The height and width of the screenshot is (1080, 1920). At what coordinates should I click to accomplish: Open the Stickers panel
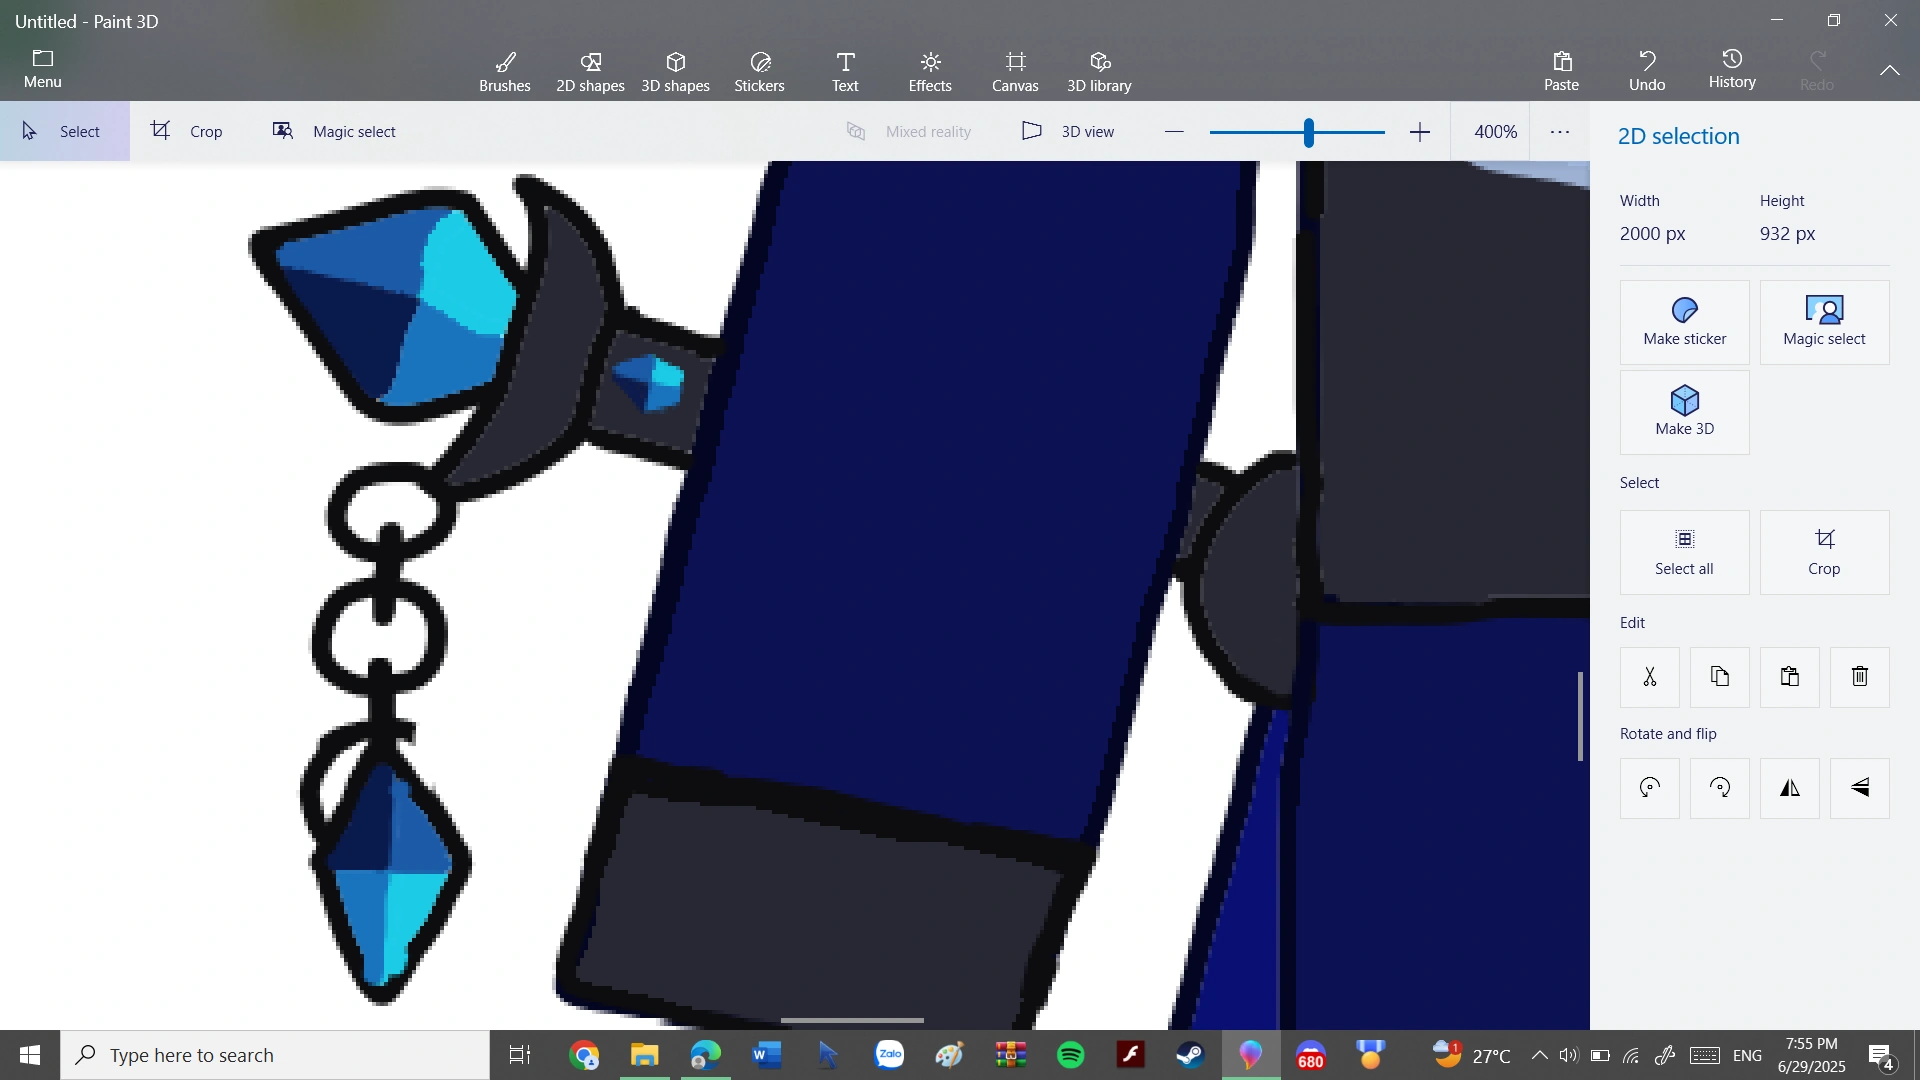click(759, 72)
